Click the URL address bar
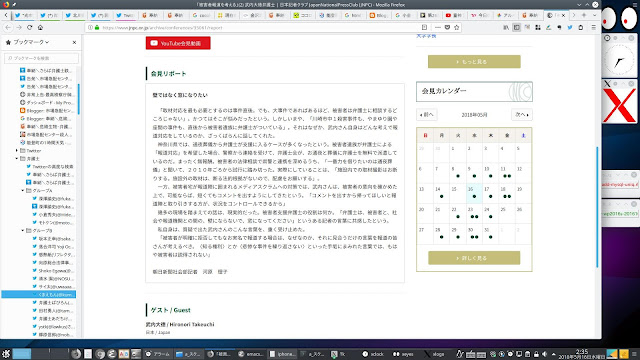The width and height of the screenshot is (640, 360). tap(260, 27)
